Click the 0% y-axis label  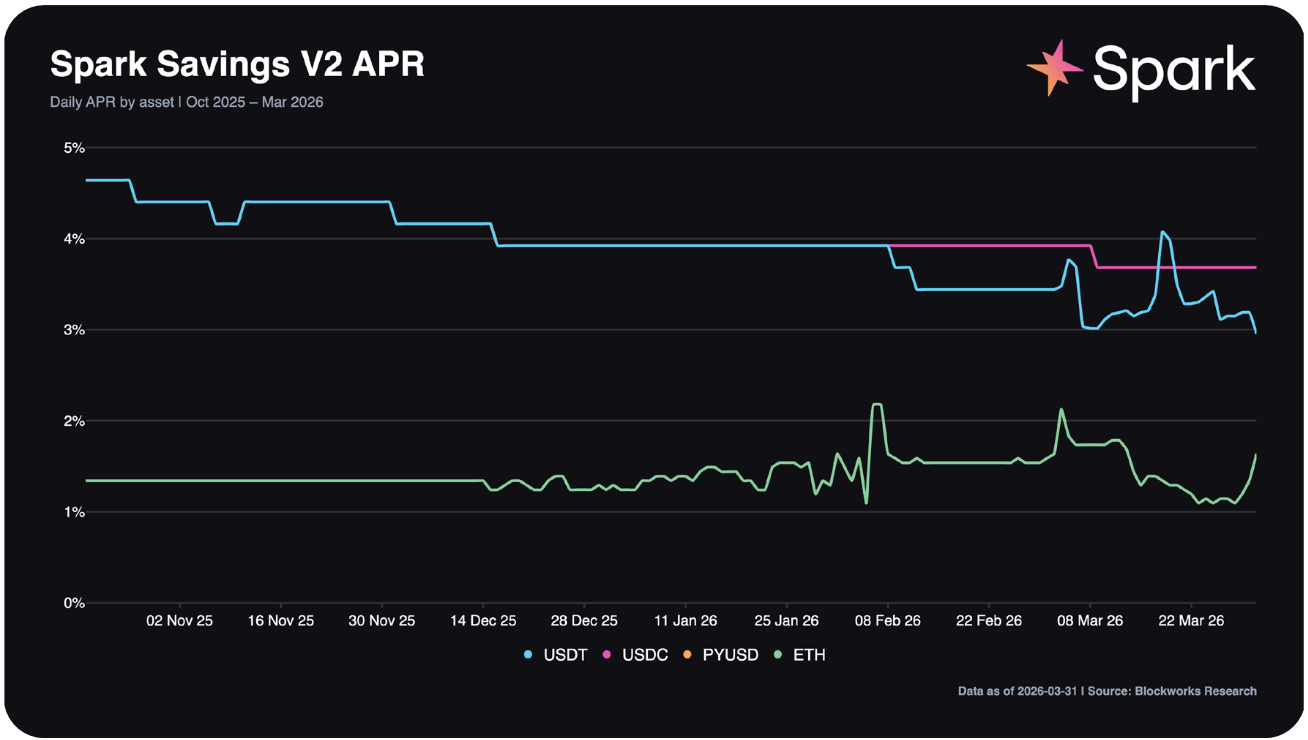coord(75,603)
